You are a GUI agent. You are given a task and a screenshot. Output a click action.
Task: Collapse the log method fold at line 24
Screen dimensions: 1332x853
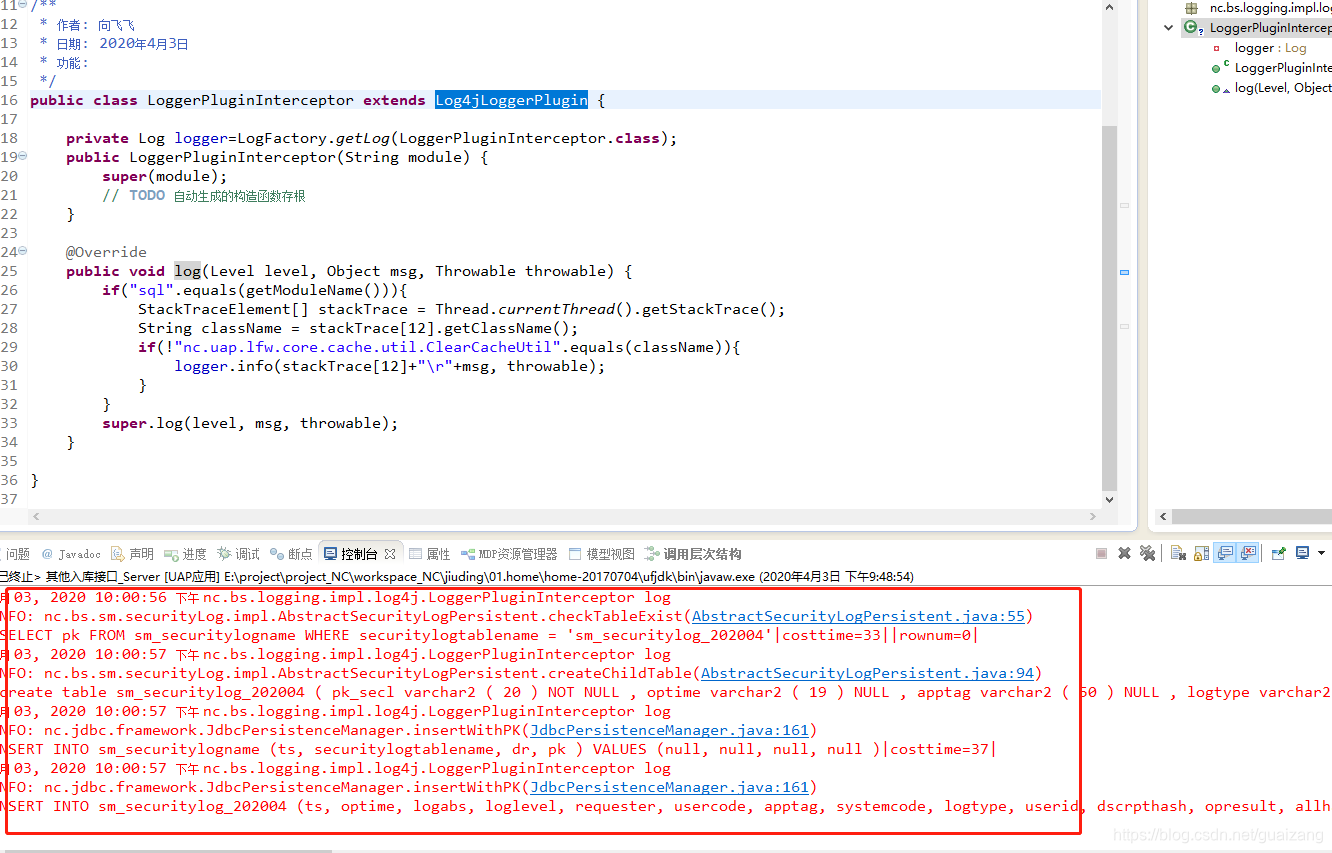[x=23, y=252]
